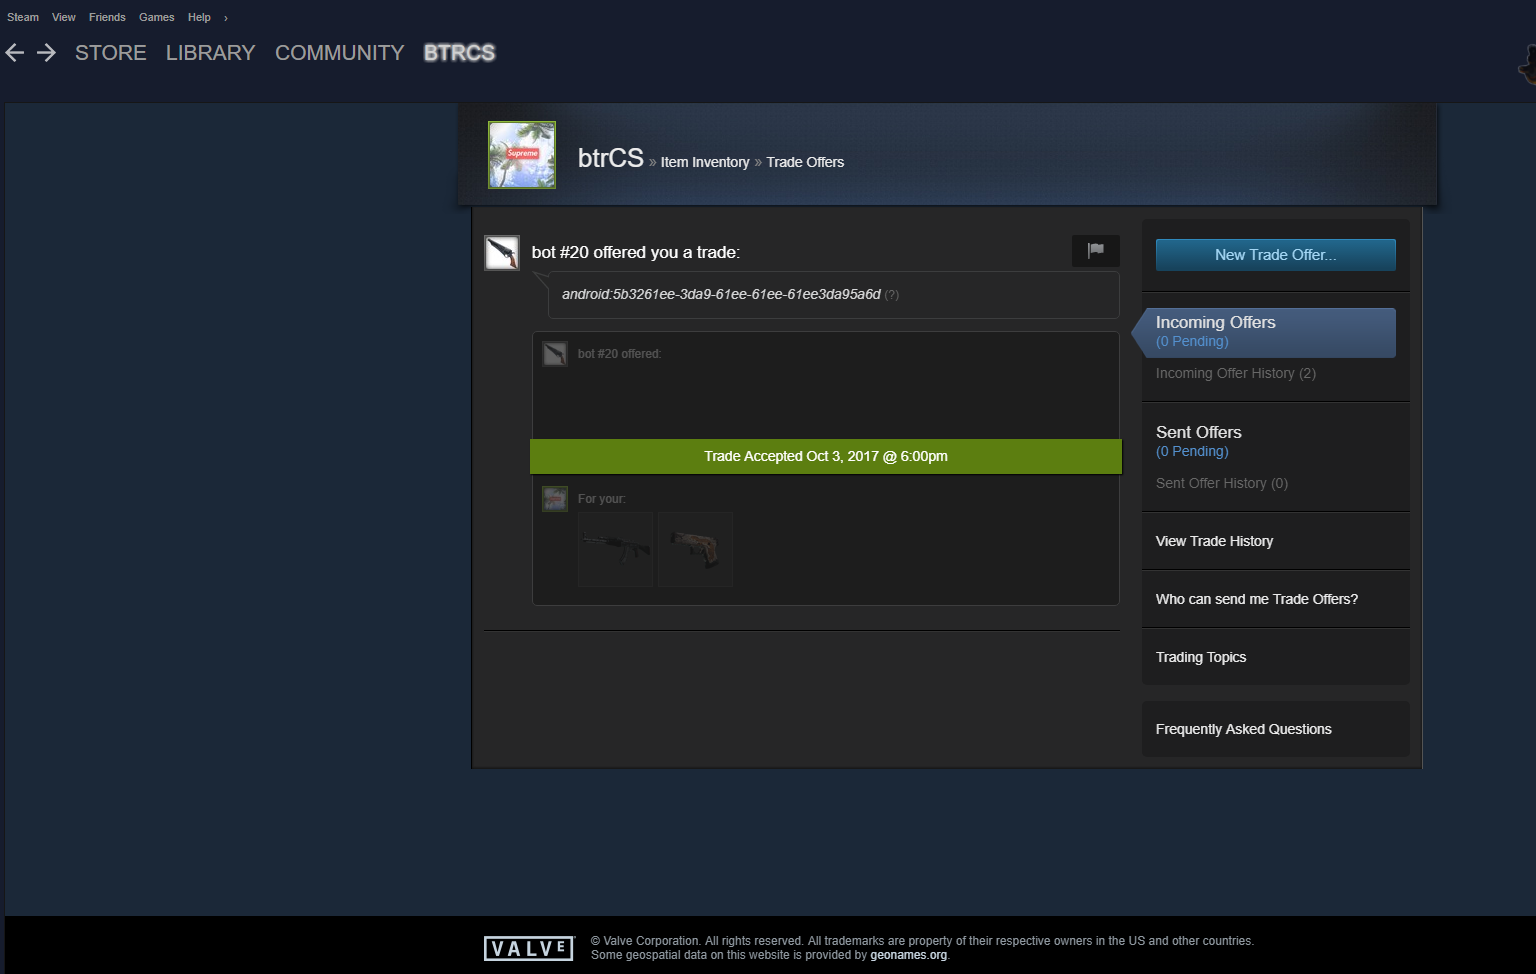Screen dimensions: 1536x974
Task: Open the BTRCS profile tab
Action: 460,53
